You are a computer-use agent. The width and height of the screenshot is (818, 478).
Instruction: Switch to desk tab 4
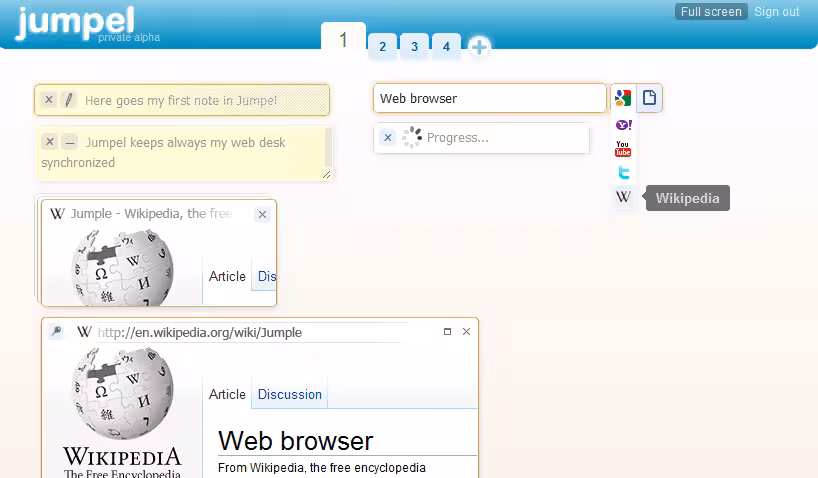click(x=446, y=47)
